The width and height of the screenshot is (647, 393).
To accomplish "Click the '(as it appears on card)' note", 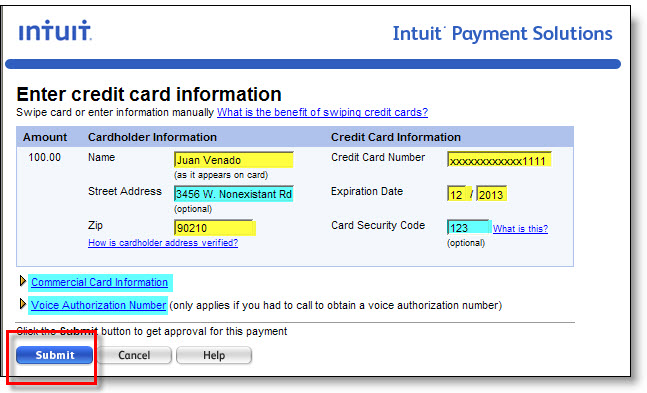I will point(221,175).
